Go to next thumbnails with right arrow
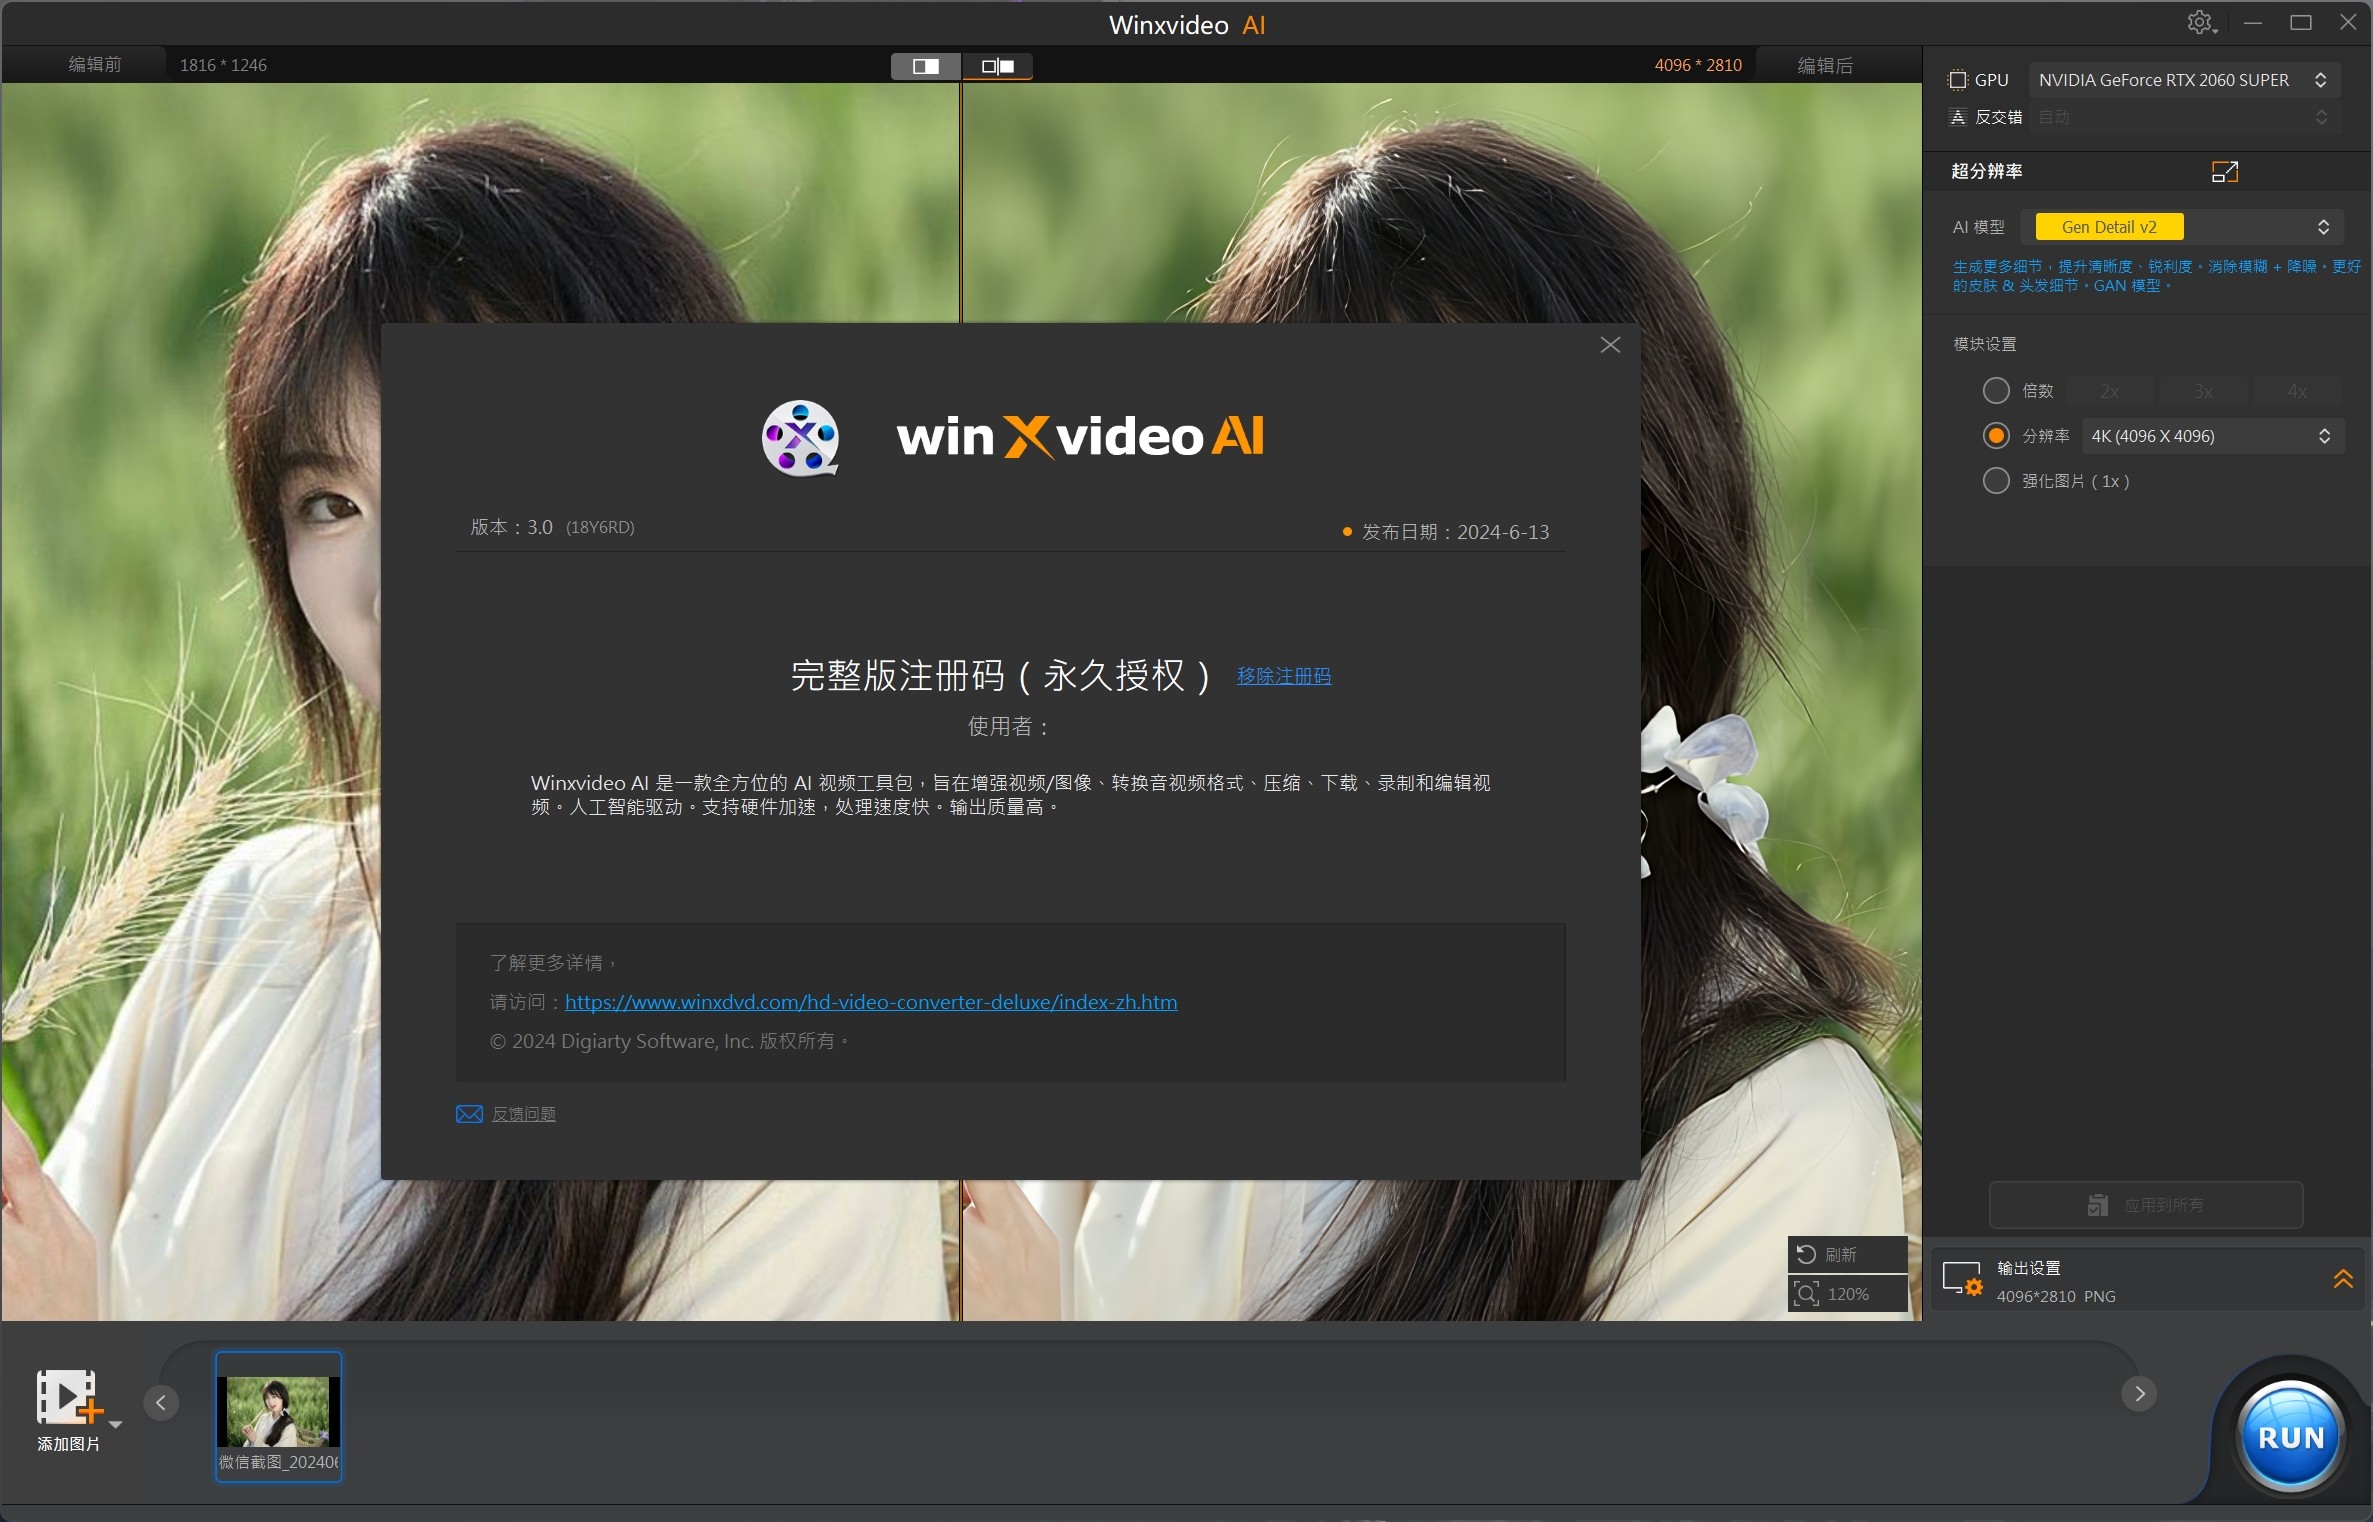Image resolution: width=2373 pixels, height=1522 pixels. tap(2138, 1393)
